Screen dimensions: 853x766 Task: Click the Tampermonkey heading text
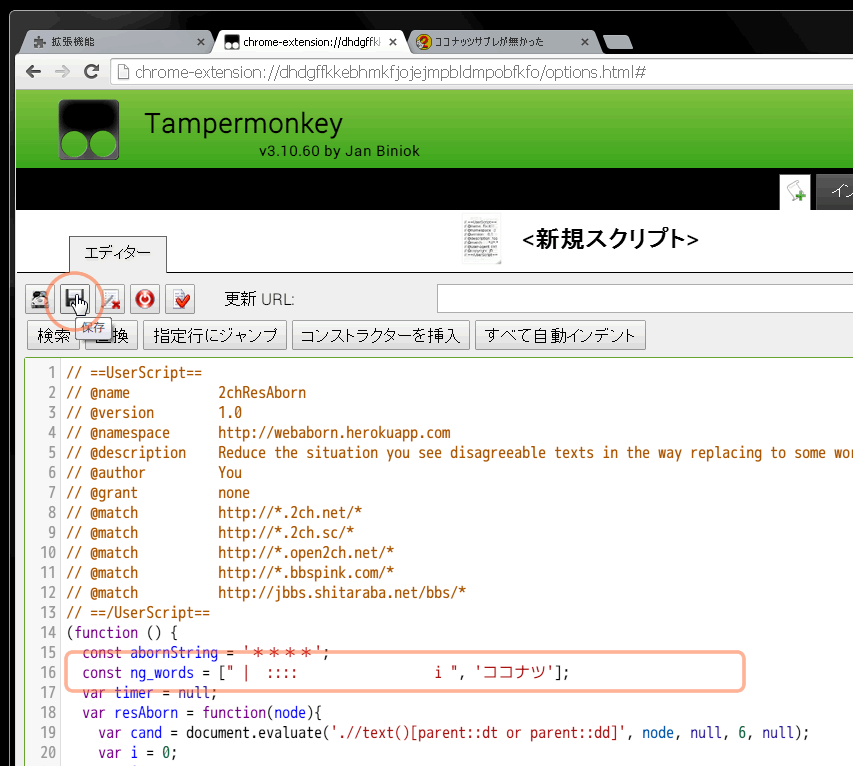click(244, 123)
